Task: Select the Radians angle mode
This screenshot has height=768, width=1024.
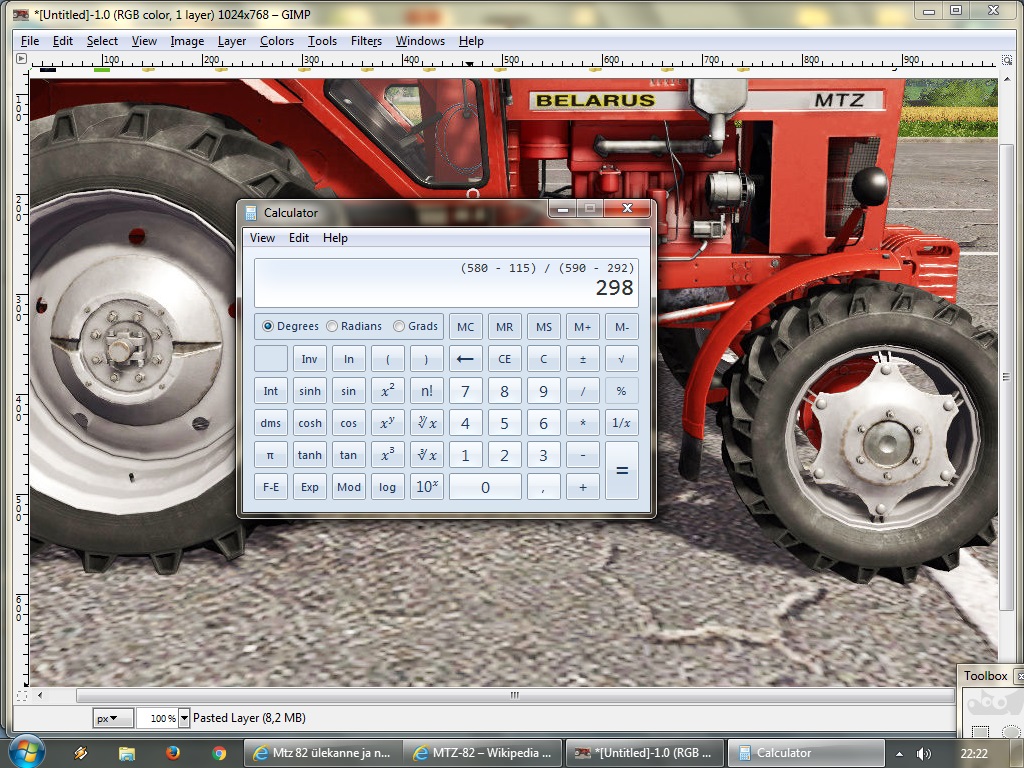Action: 332,326
